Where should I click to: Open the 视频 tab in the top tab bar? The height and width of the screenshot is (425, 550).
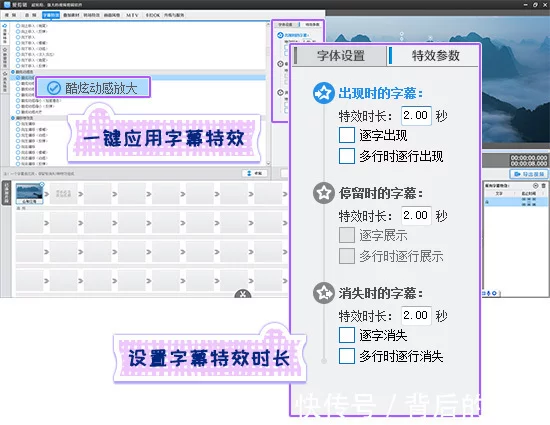[11, 15]
